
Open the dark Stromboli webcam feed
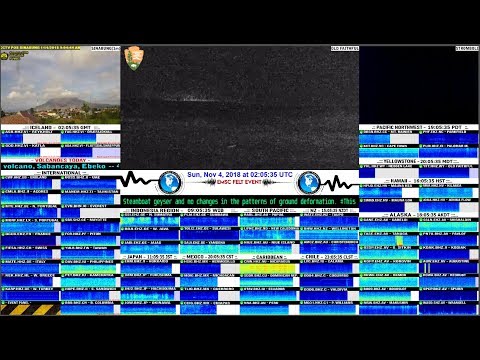coord(419,85)
